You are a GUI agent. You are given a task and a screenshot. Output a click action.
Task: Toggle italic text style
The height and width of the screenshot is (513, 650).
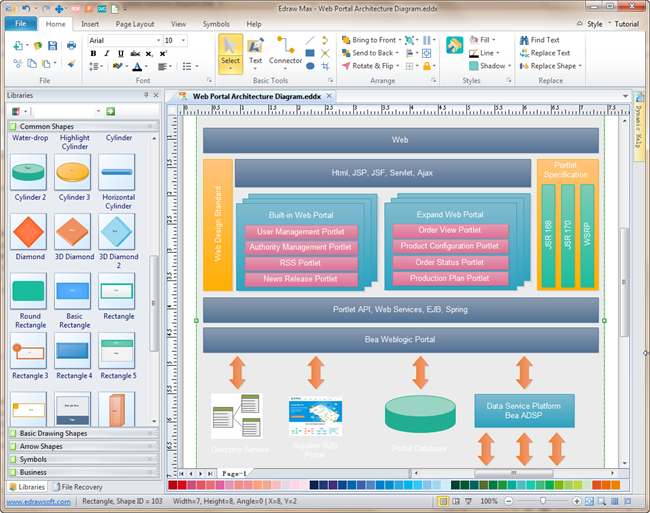[x=107, y=54]
